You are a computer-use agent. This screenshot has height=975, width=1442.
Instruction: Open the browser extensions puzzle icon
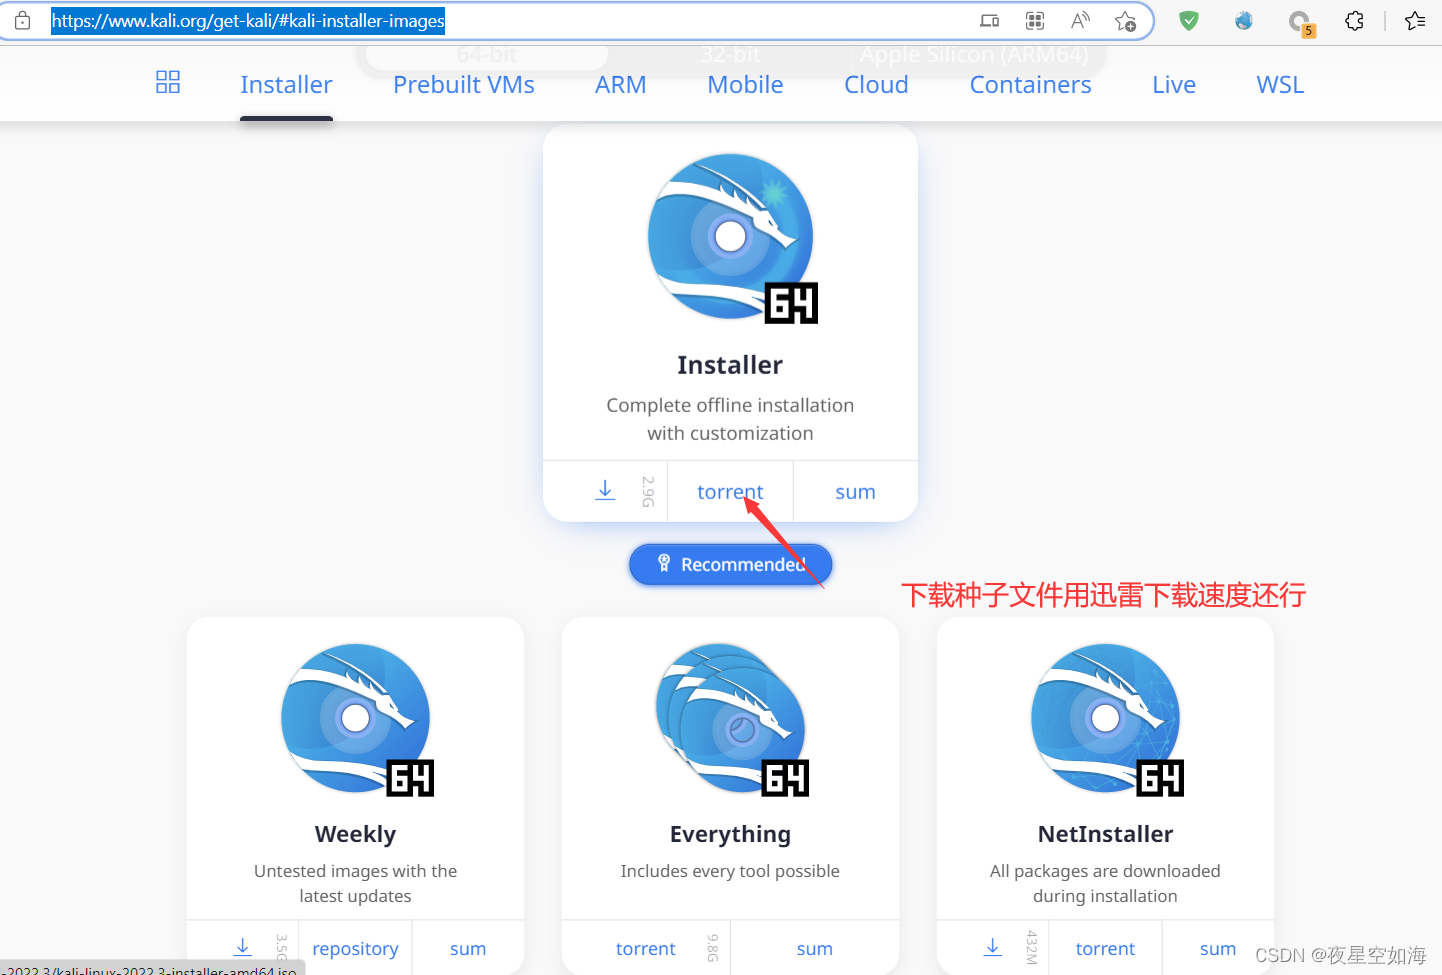(x=1354, y=20)
